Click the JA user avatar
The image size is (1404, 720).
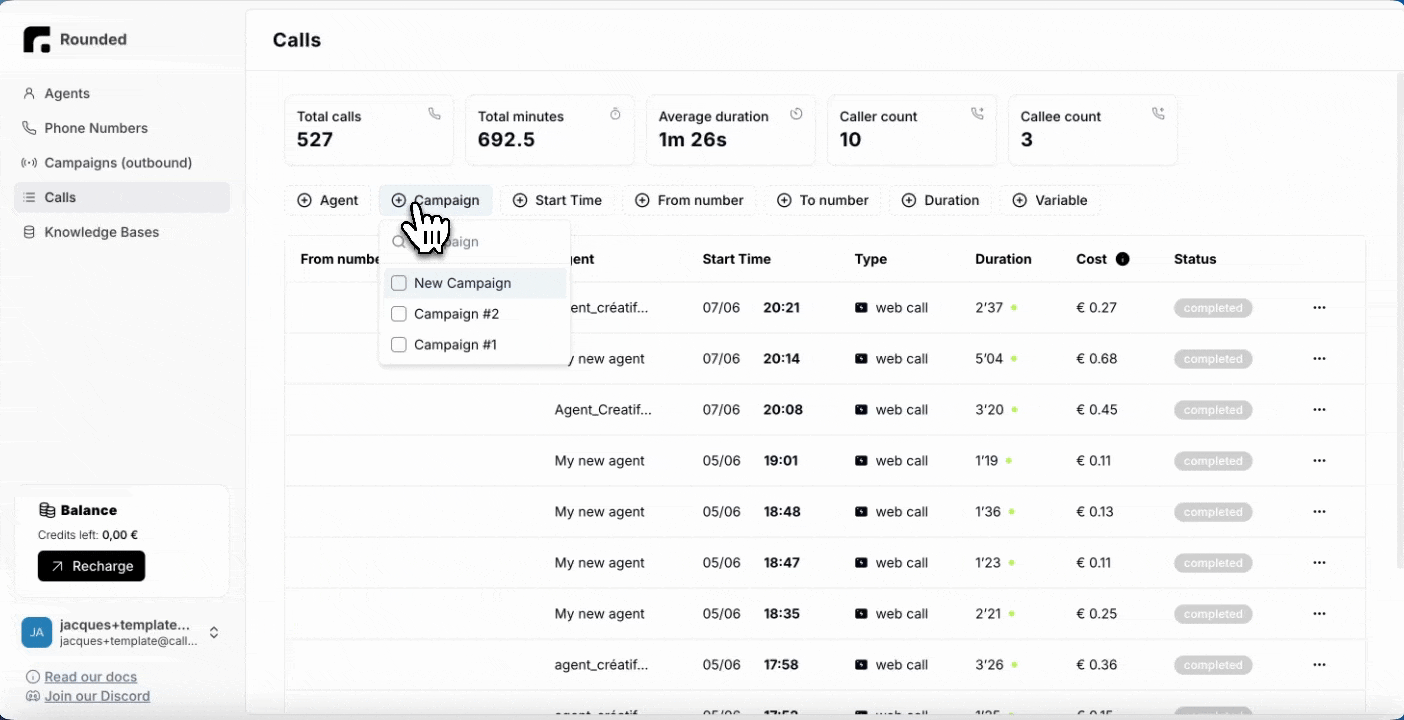tap(37, 632)
